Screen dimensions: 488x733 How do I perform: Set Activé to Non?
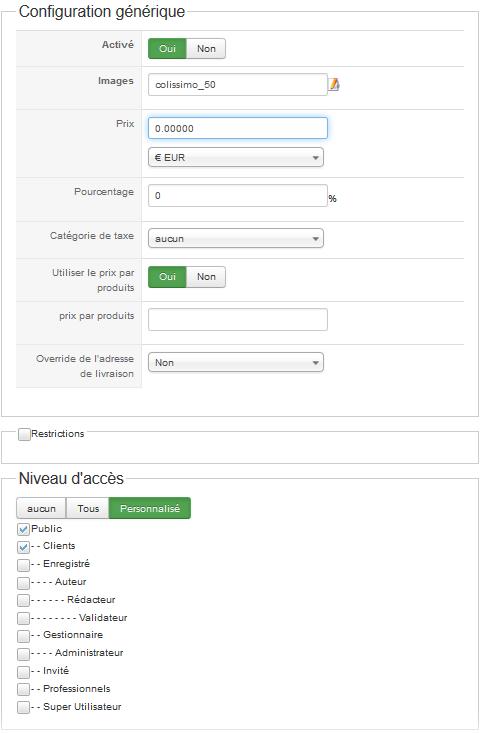tap(206, 49)
